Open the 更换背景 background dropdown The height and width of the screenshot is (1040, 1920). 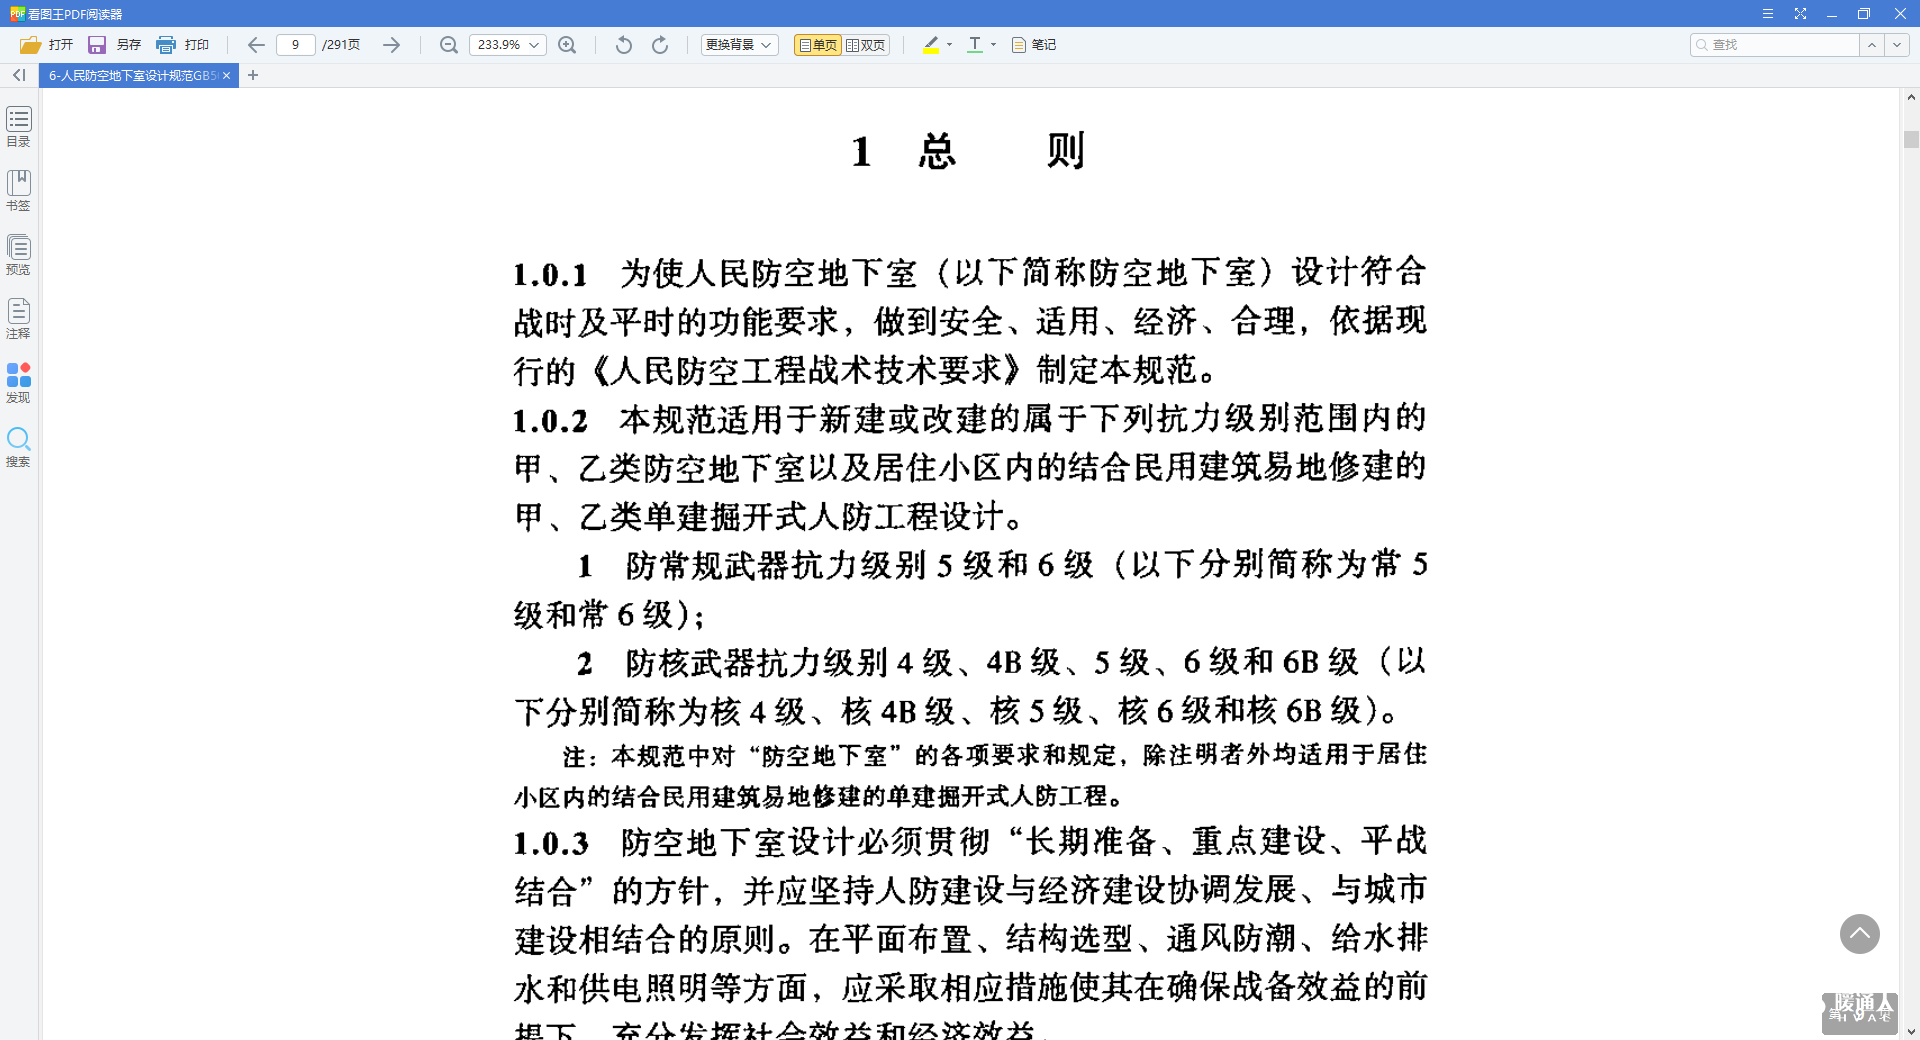tap(739, 45)
